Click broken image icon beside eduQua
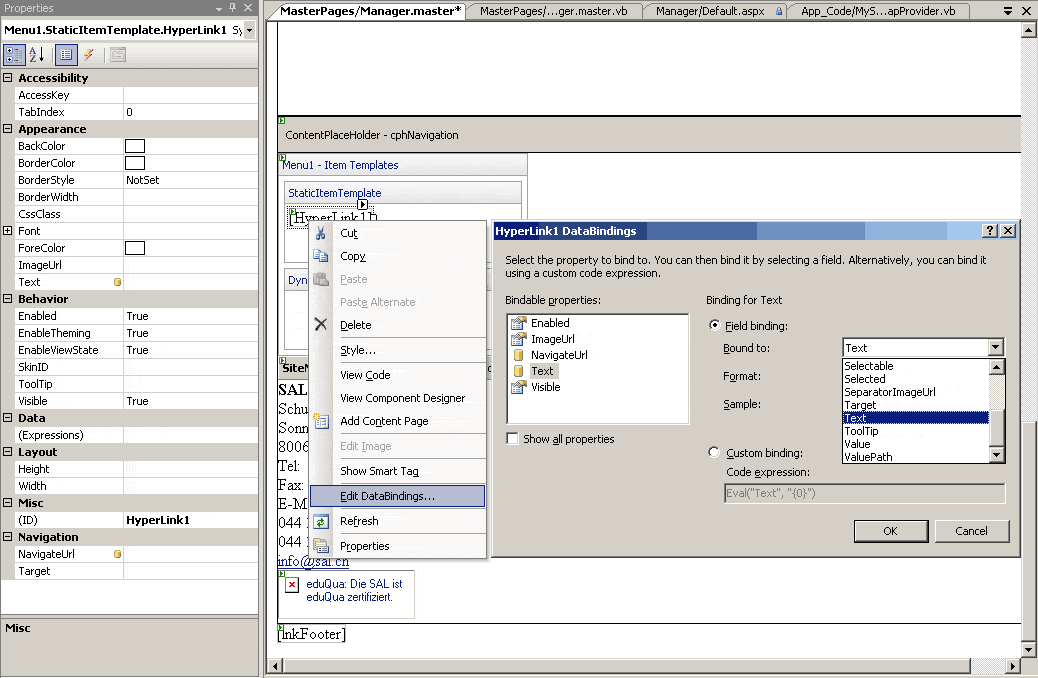Image resolution: width=1038 pixels, height=678 pixels. coord(292,585)
